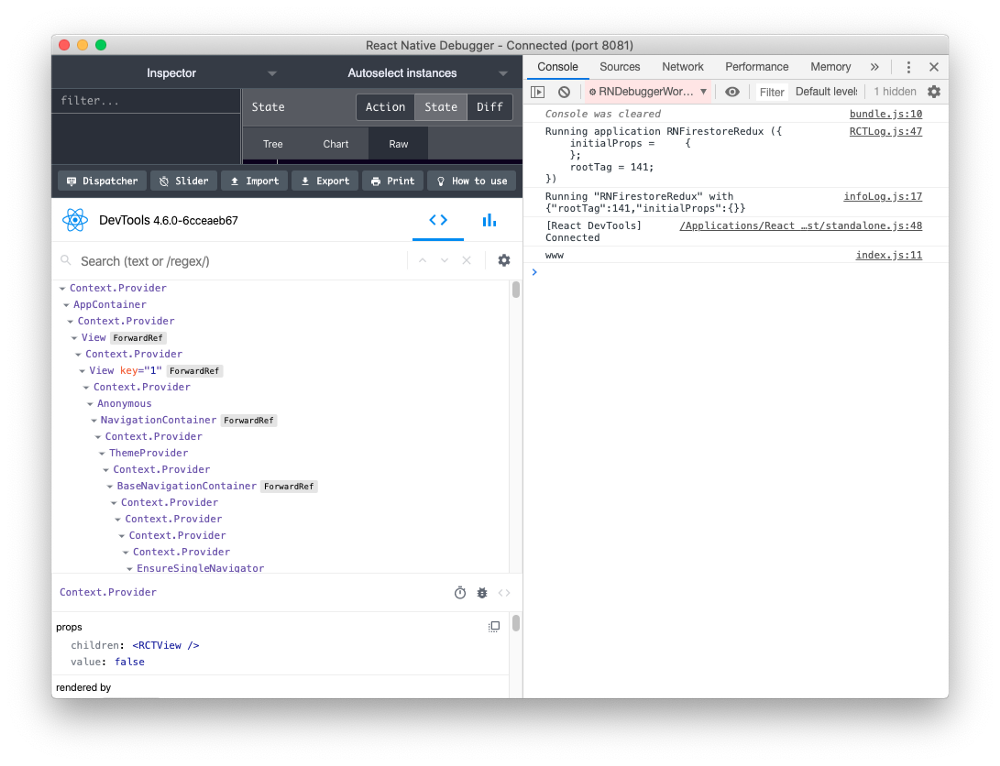Open React DevTools settings gear

pyautogui.click(x=504, y=259)
